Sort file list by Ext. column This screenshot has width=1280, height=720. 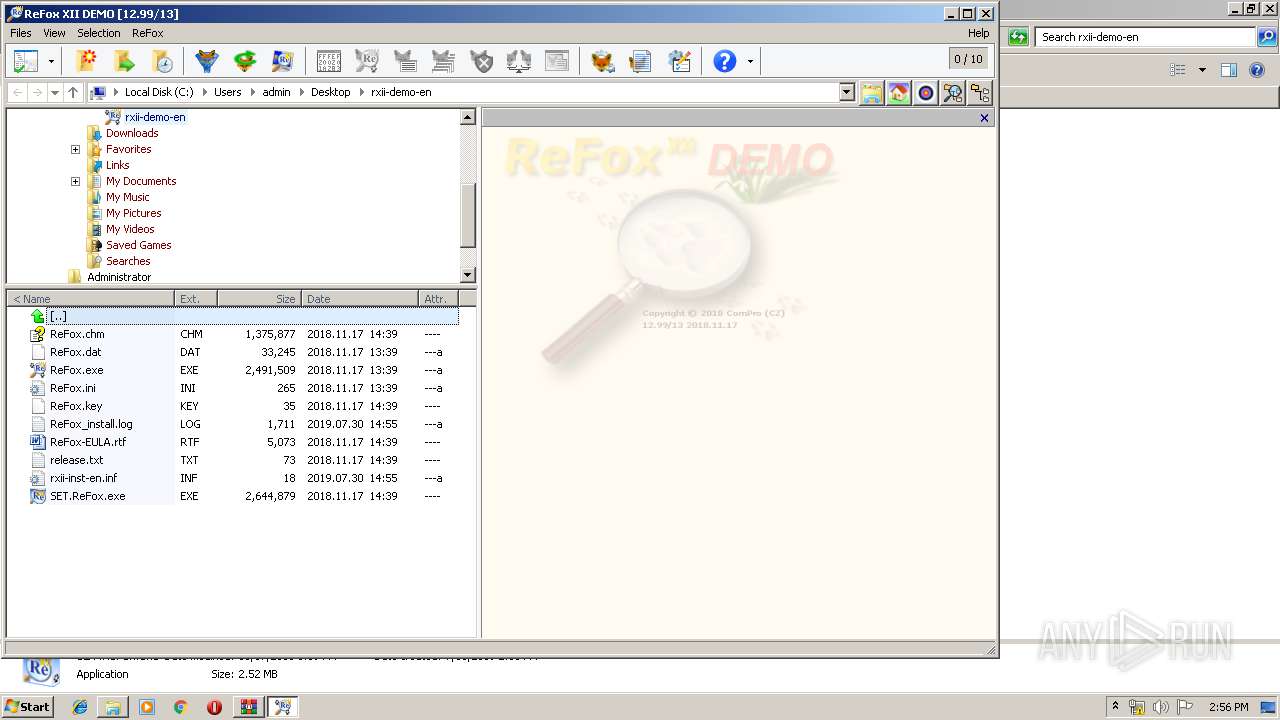tap(196, 299)
